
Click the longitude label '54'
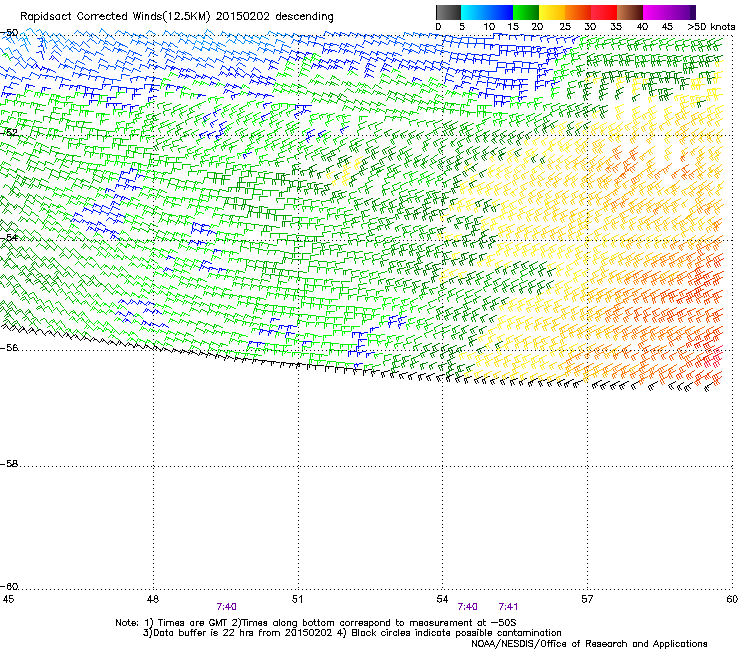click(x=442, y=599)
